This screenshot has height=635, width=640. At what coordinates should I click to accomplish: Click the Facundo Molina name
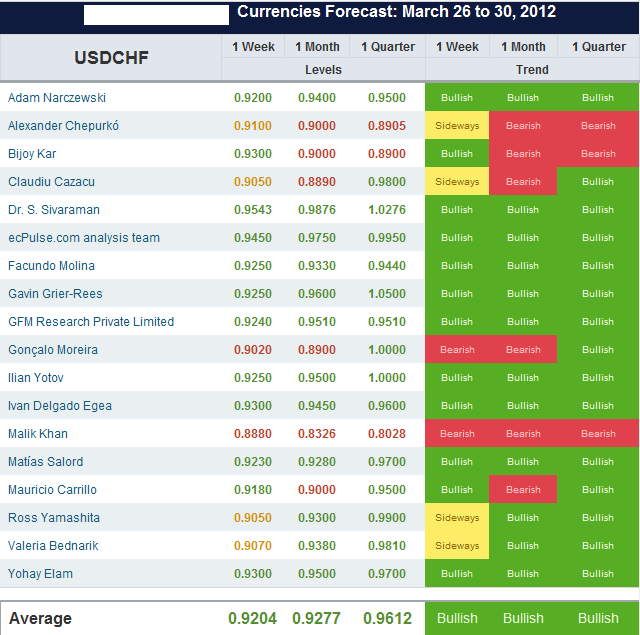point(51,266)
